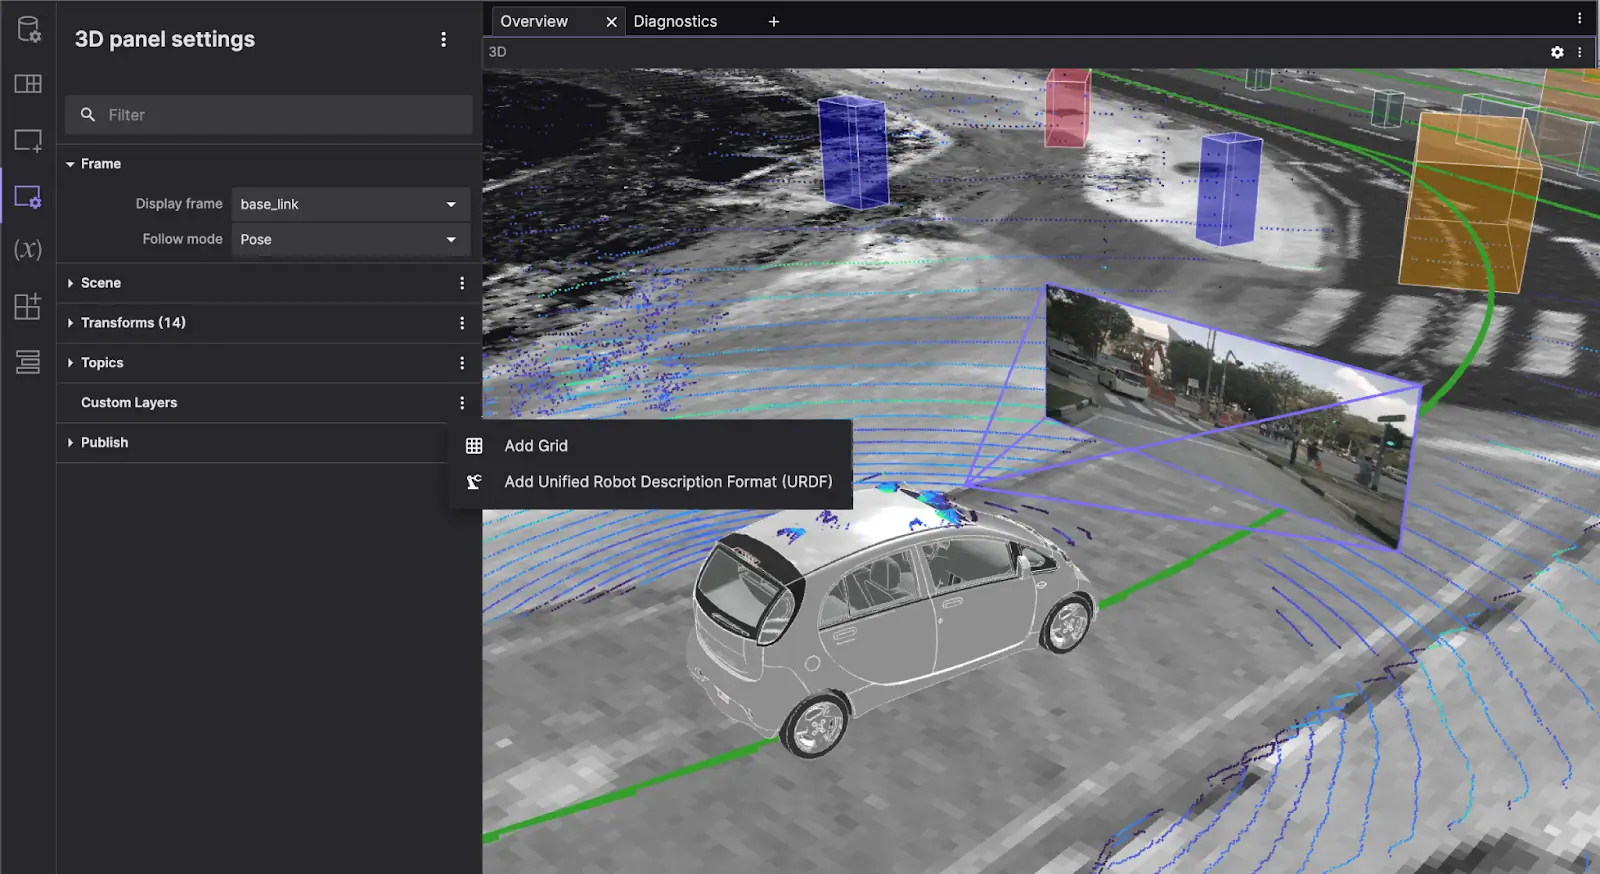Close the Overview tab

point(611,22)
